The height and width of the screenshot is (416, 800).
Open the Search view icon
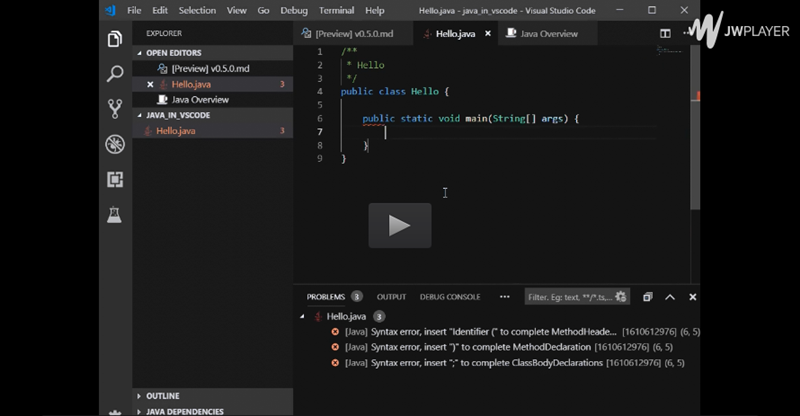(115, 73)
